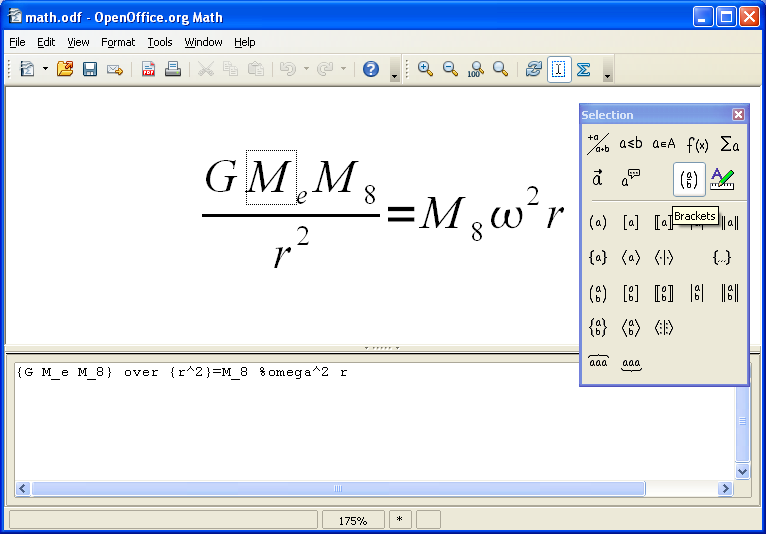Open the Catalog sigma symbol icon

(x=584, y=69)
